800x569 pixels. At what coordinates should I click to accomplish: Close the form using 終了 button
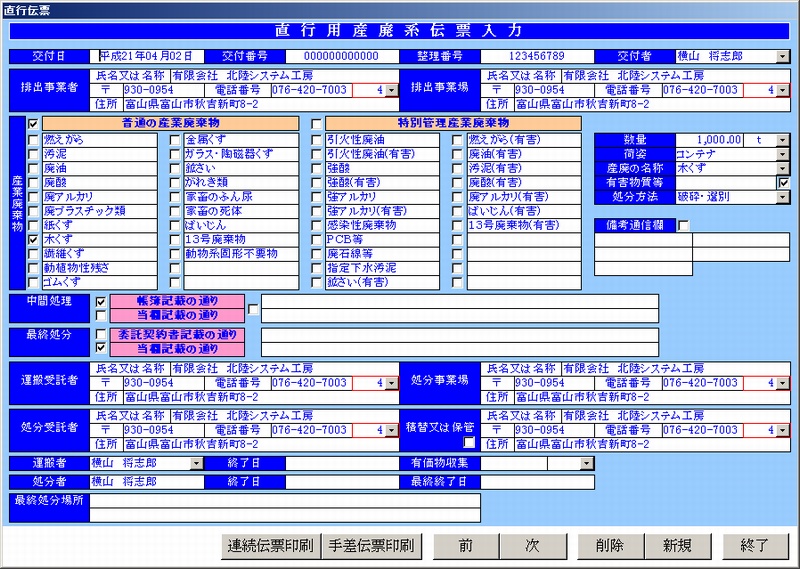coord(755,546)
